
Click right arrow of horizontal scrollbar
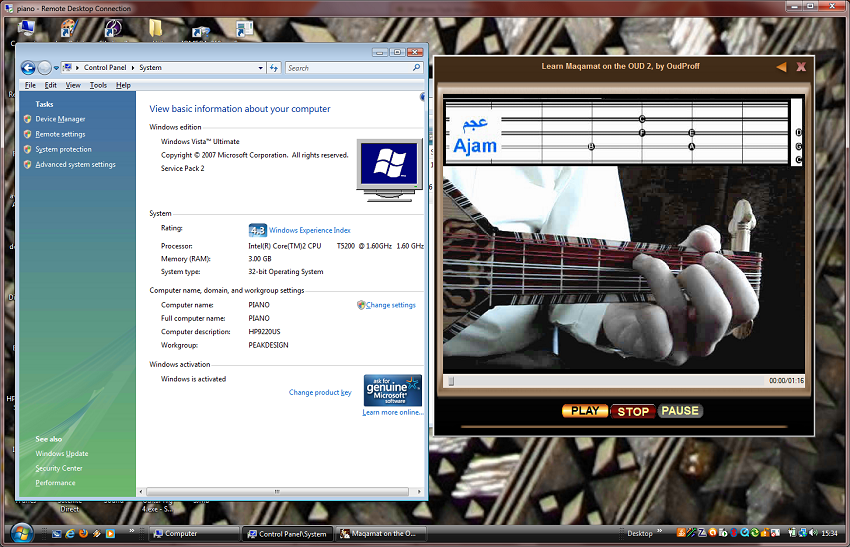(x=418, y=492)
